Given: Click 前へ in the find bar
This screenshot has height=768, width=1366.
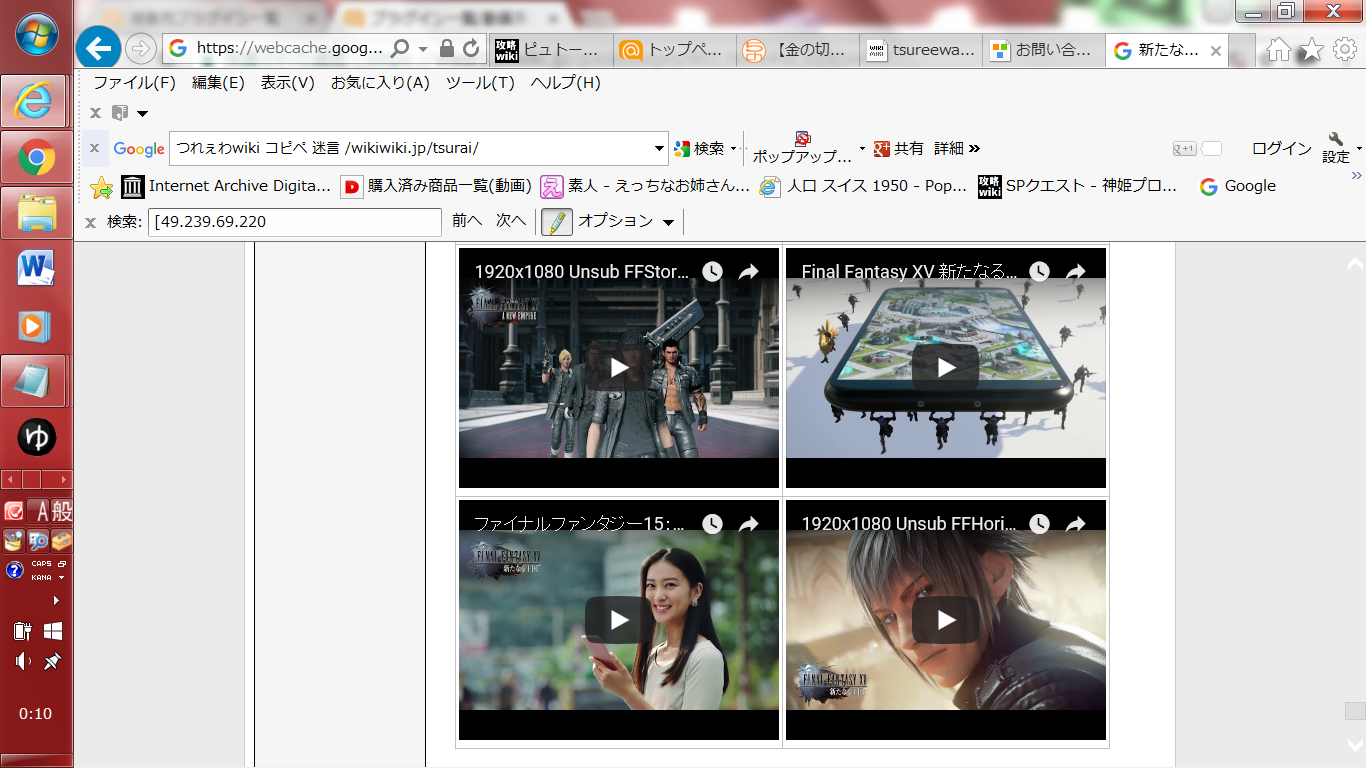Looking at the screenshot, I should point(467,221).
